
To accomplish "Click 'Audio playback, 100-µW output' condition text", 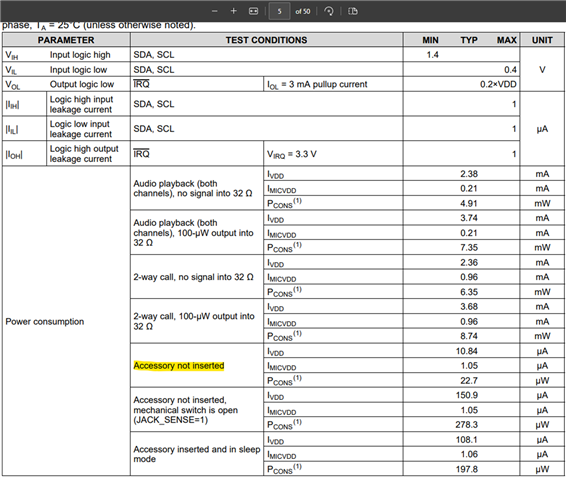I will pos(193,233).
